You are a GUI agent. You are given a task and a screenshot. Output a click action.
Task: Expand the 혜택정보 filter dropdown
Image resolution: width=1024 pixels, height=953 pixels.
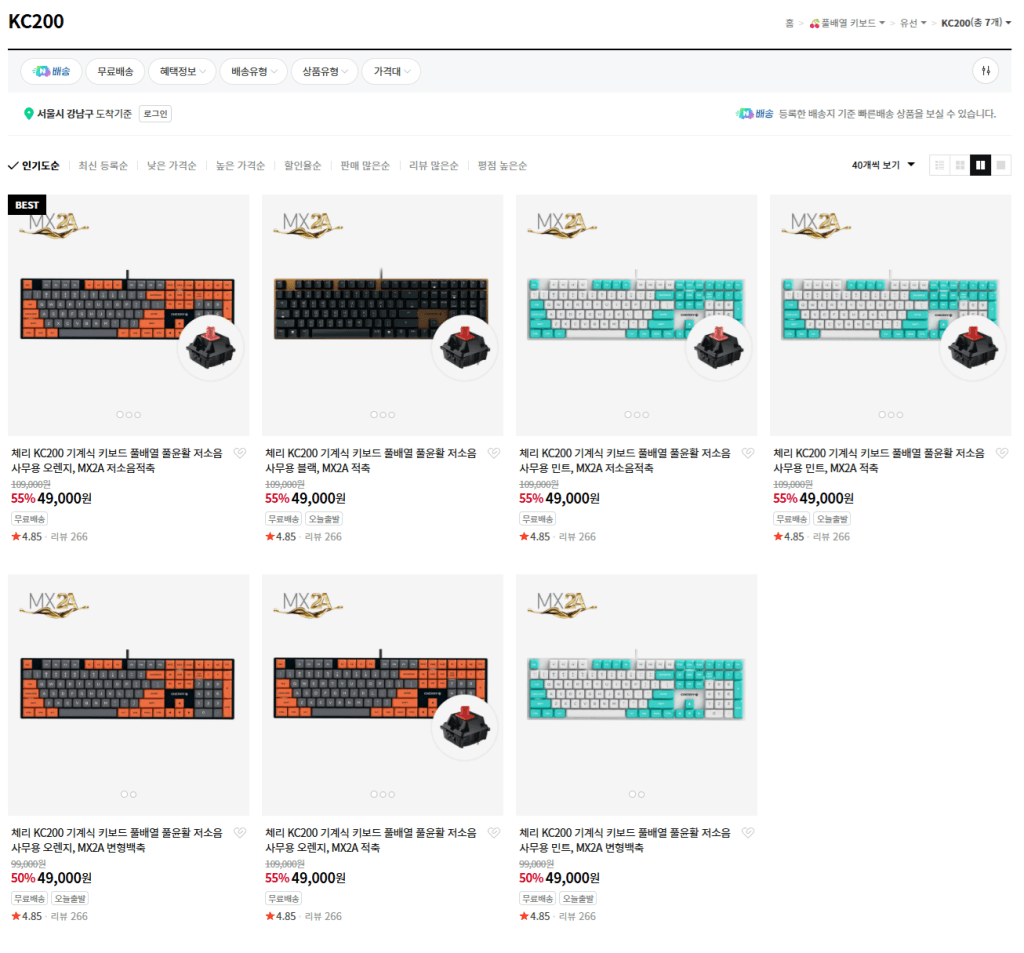[x=182, y=71]
